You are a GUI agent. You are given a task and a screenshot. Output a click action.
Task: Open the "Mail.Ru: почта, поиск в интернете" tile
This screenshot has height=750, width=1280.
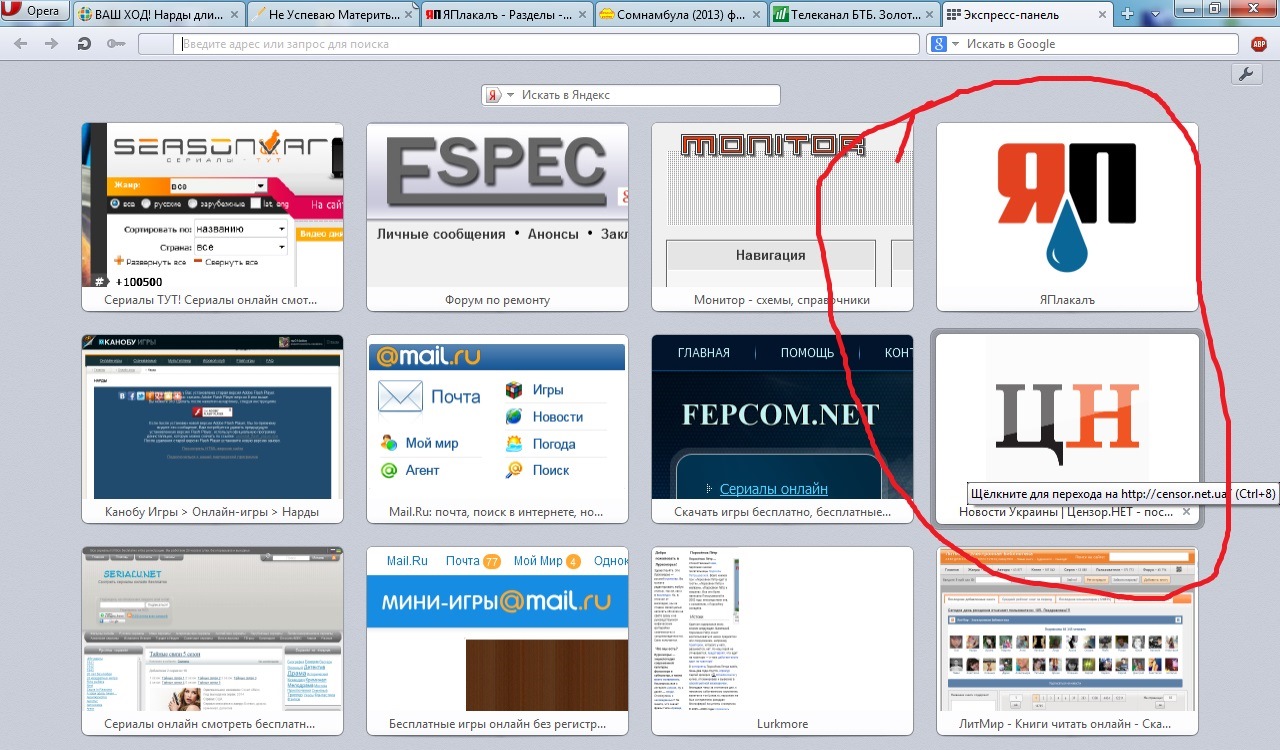497,429
